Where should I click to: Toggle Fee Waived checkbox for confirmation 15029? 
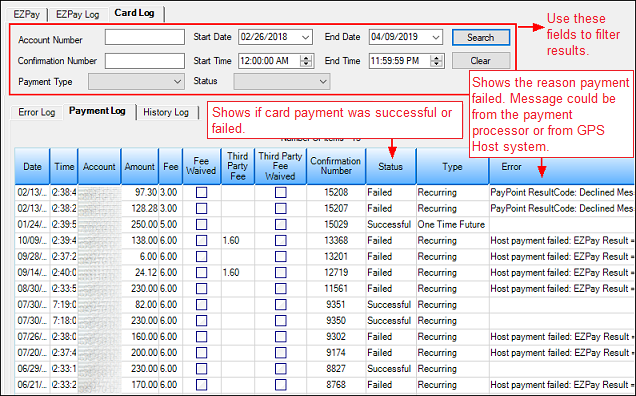[x=202, y=224]
